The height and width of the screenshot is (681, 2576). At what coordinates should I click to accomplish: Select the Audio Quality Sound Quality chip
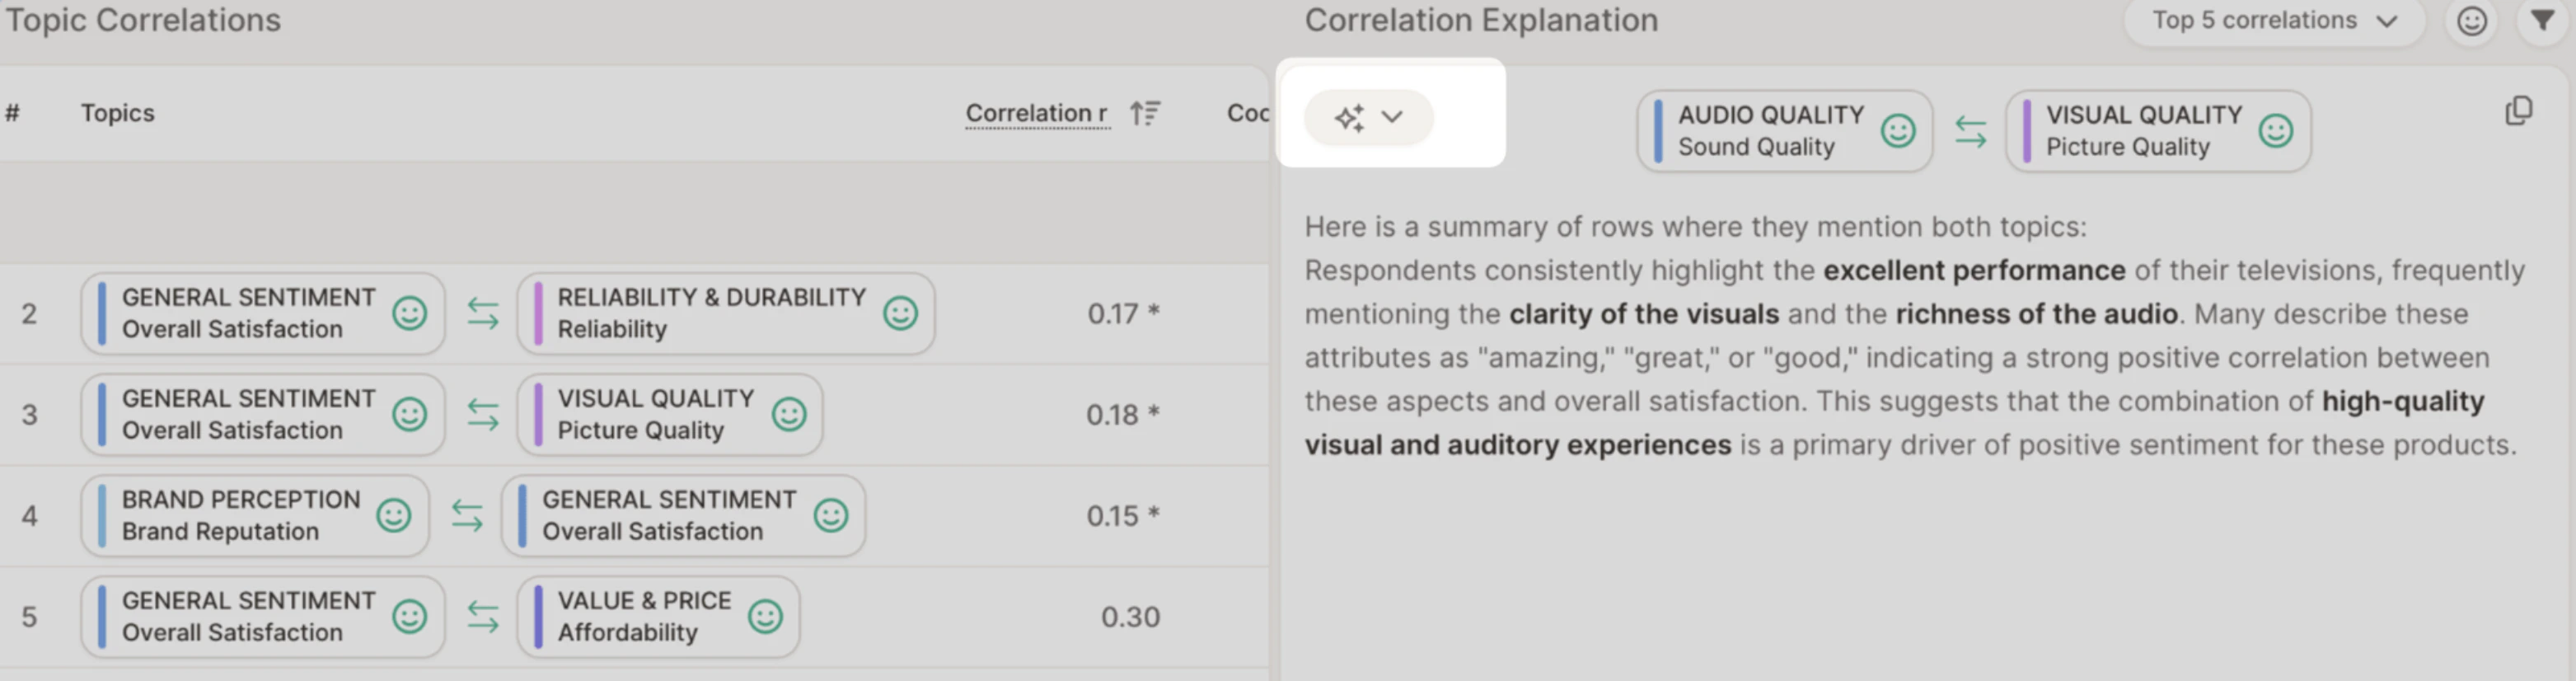(x=1784, y=131)
